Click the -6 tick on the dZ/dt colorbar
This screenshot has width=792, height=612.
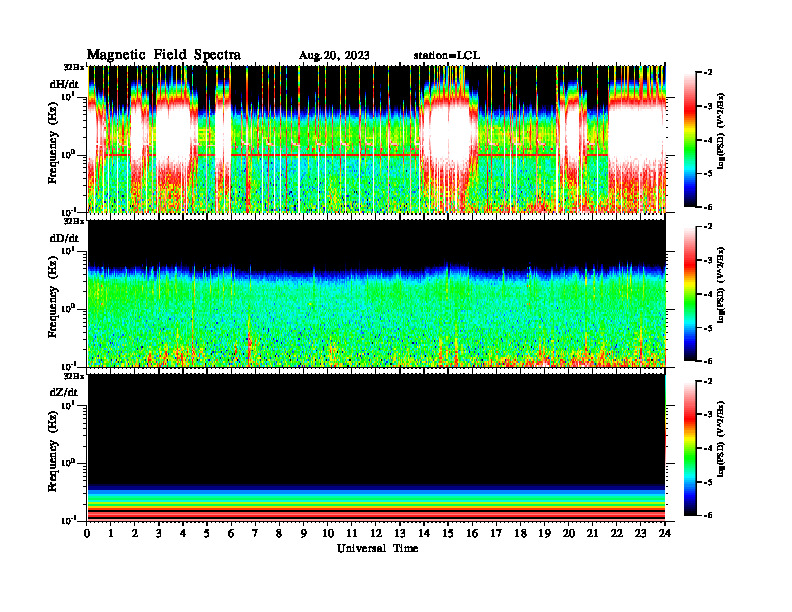click(708, 515)
